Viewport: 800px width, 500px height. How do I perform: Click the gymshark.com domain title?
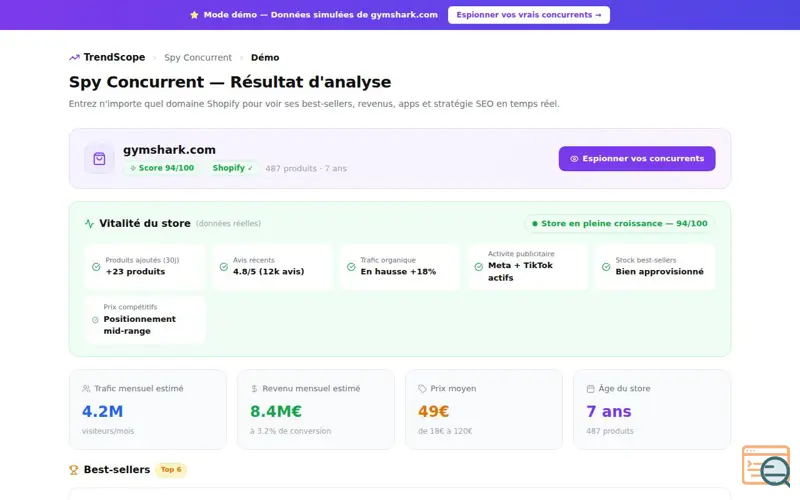coord(169,149)
